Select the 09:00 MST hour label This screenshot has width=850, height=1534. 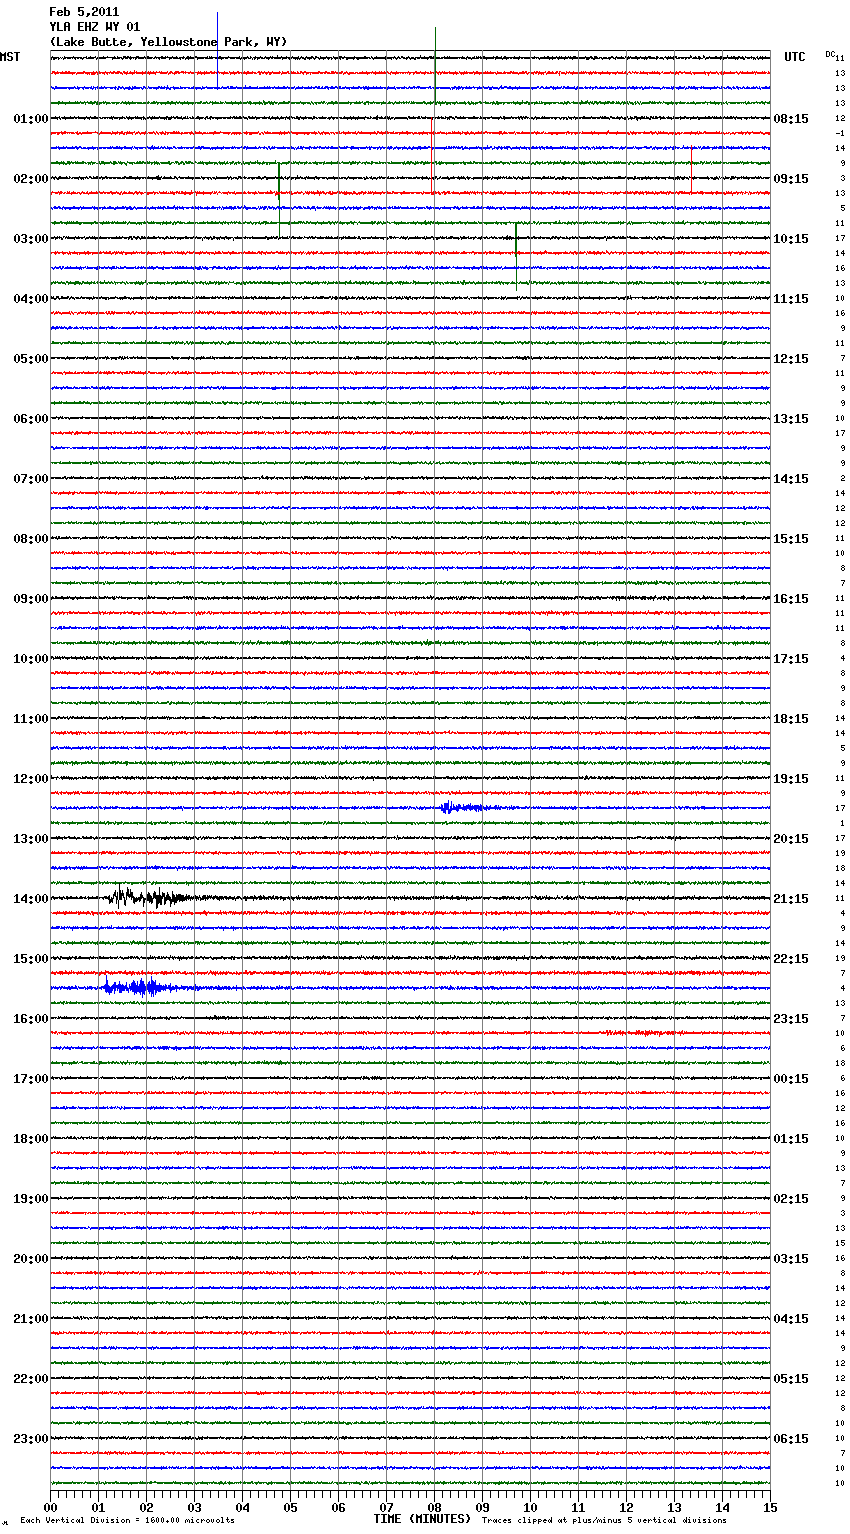31,599
